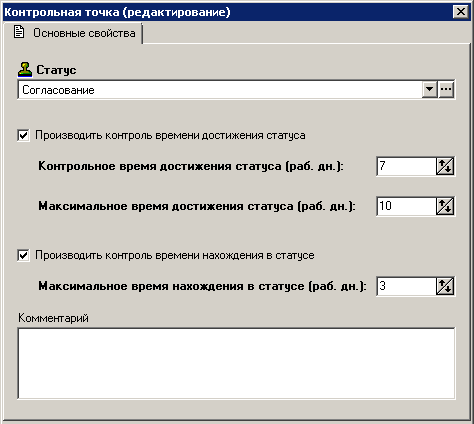Click the Статус bold label
Screen dimensions: 474x424
click(56, 70)
